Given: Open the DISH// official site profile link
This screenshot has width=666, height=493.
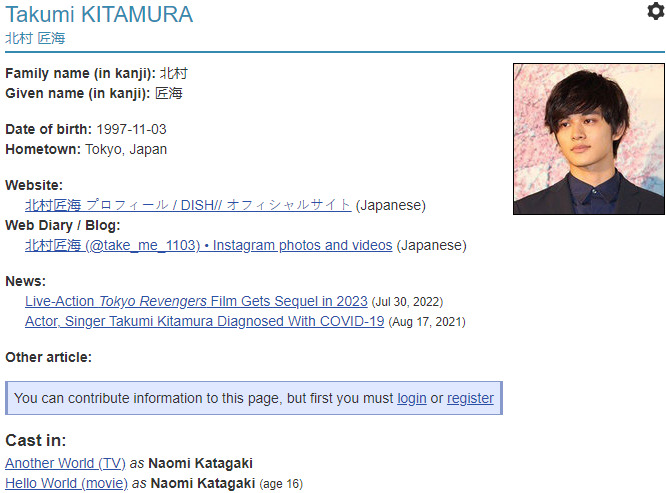Looking at the screenshot, I should pos(188,205).
